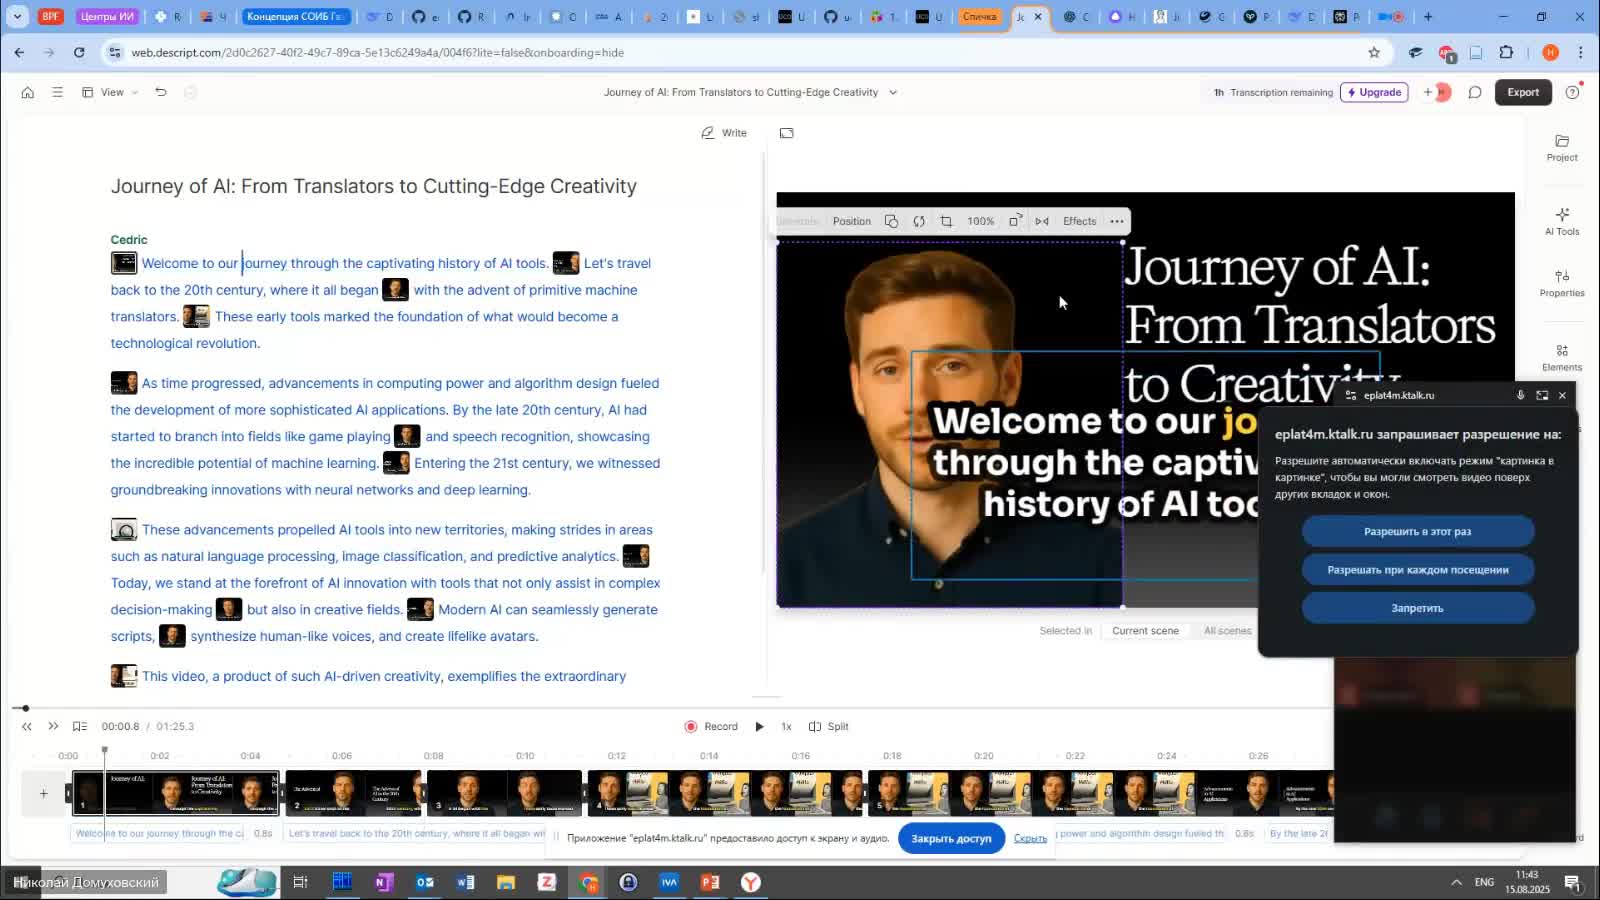Open the AI Tools panel

[1562, 222]
